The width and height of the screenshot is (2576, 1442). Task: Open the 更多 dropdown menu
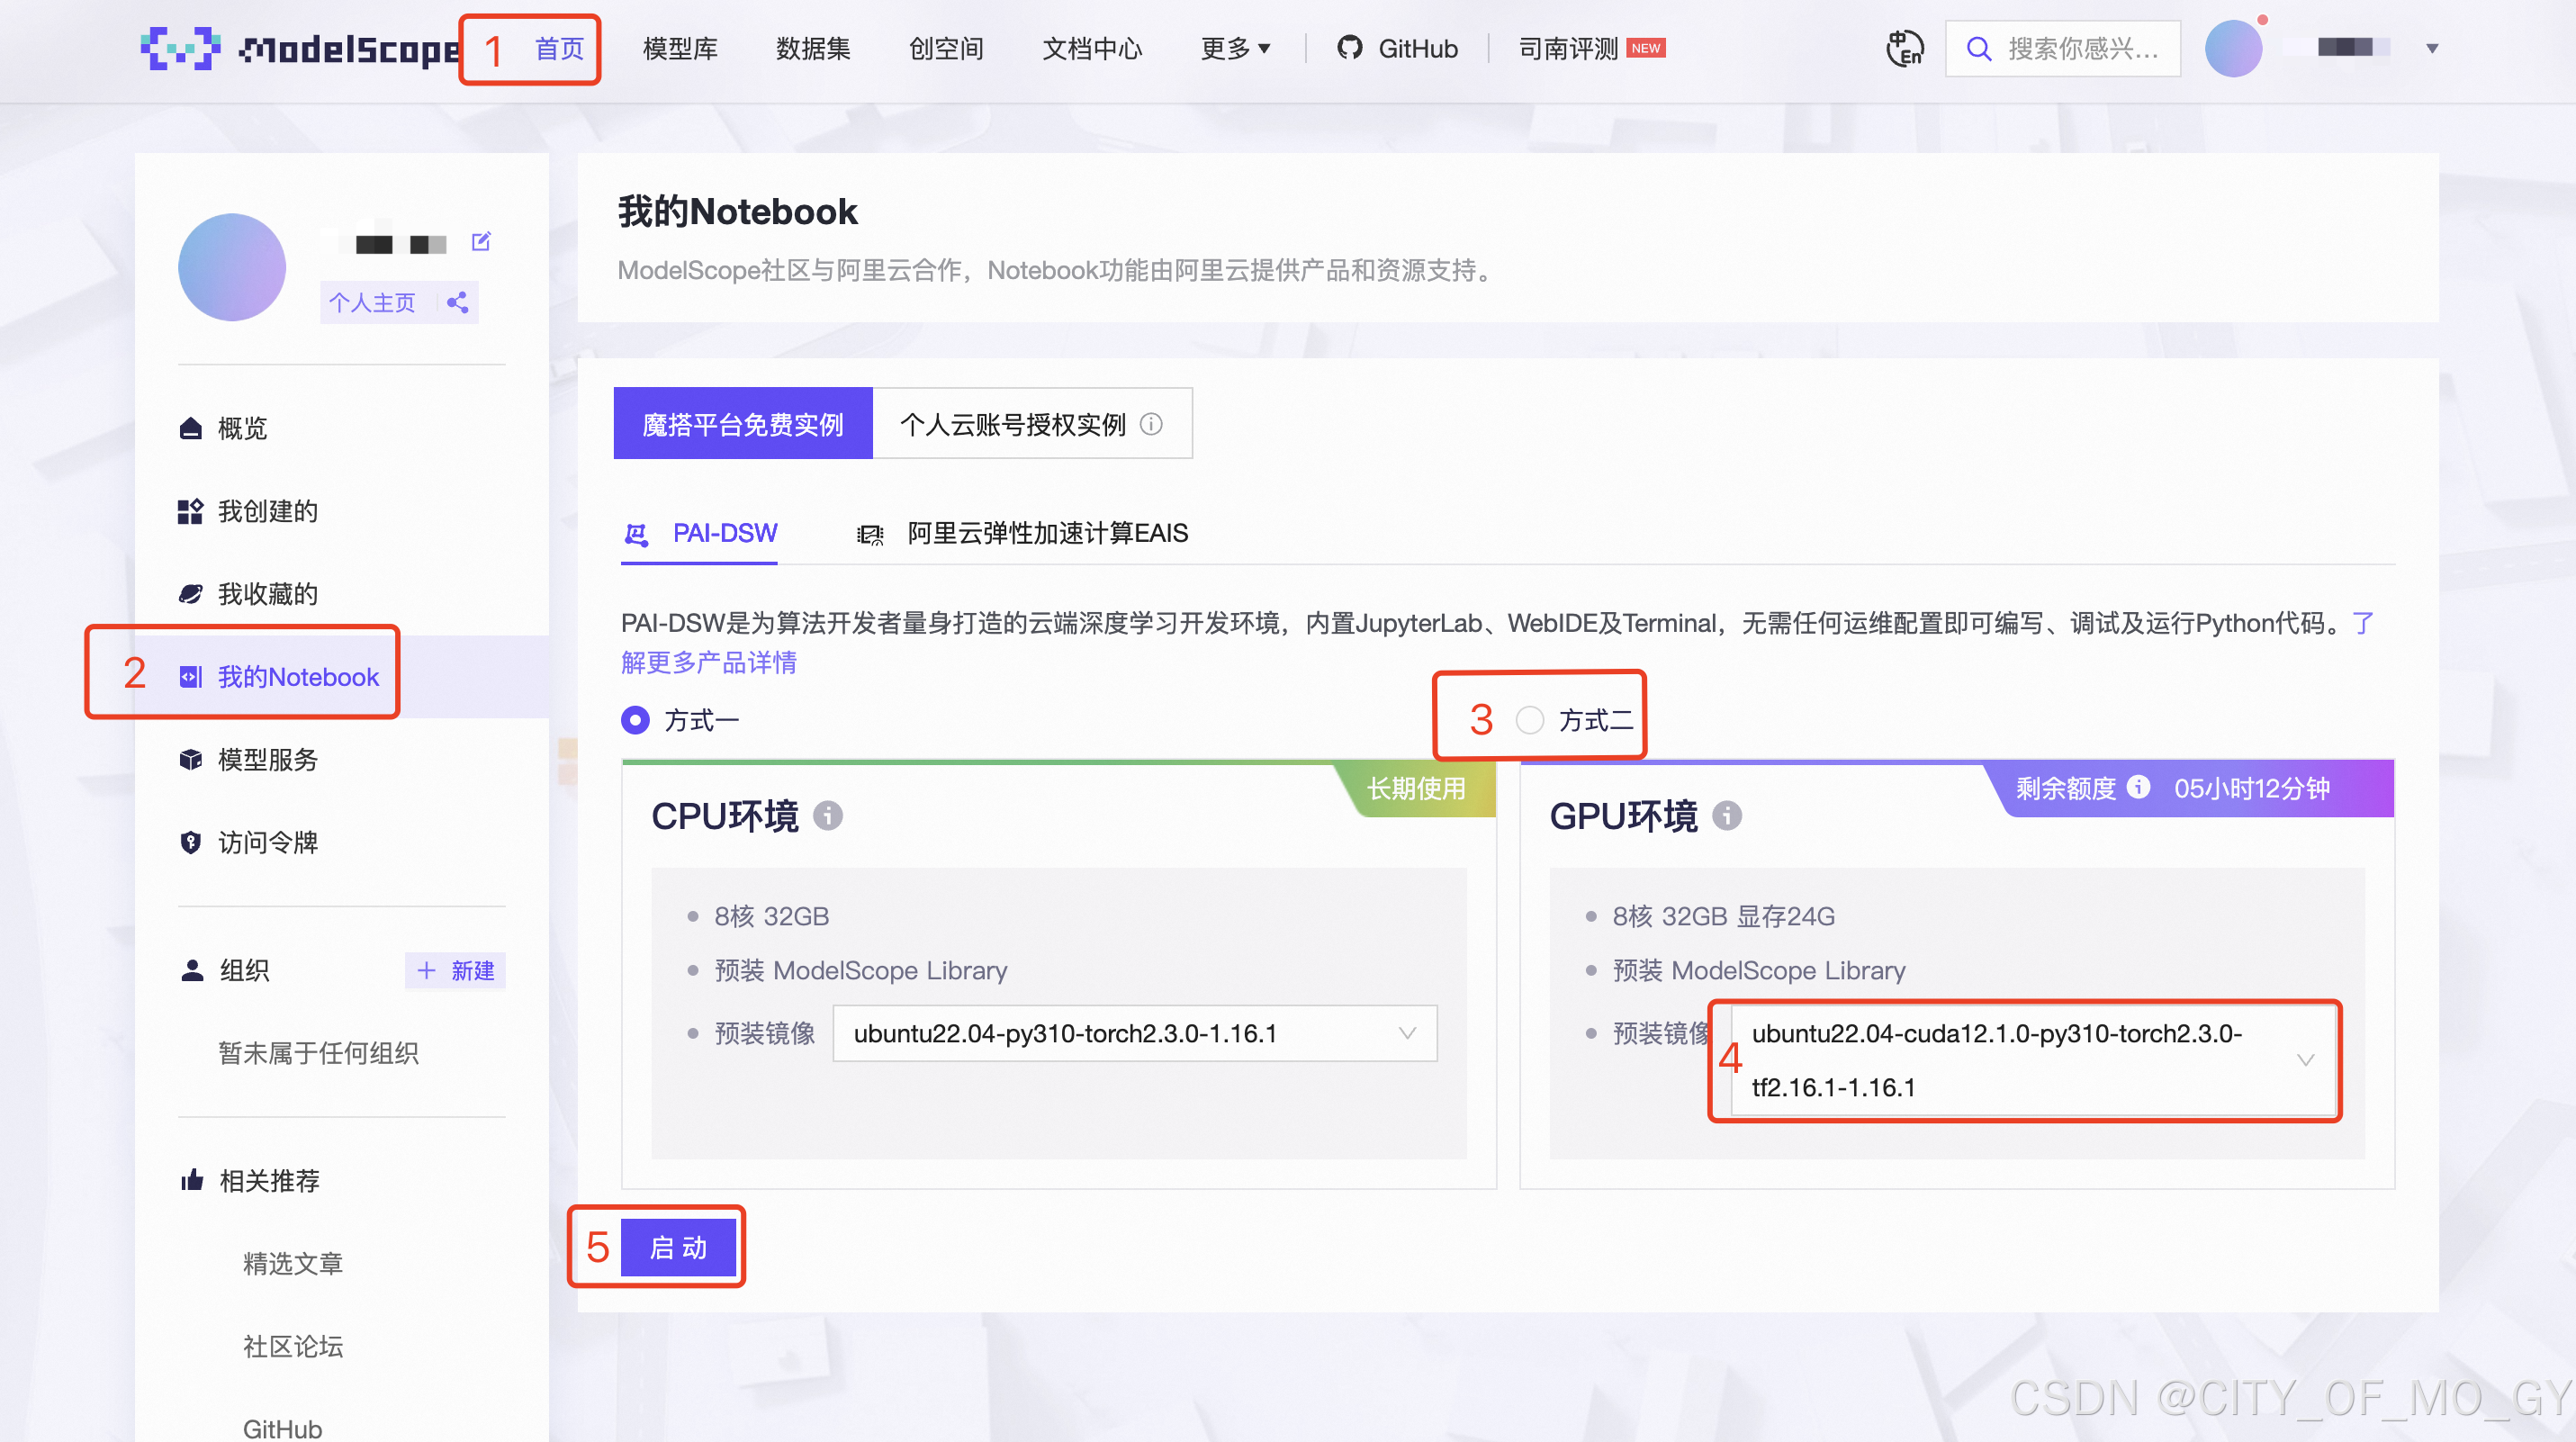[1235, 48]
